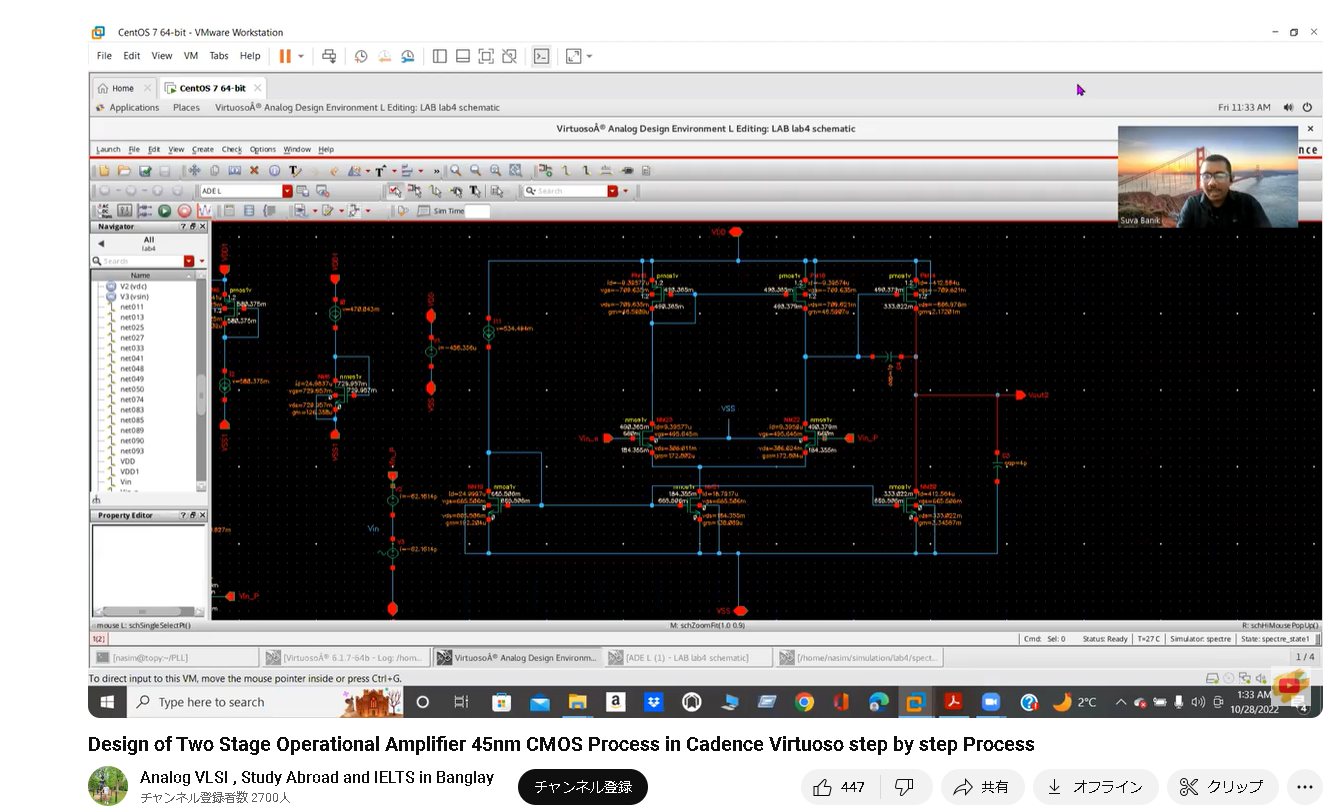The width and height of the screenshot is (1343, 812).
Task: Click the zoom in magnifier icon
Action: point(455,171)
